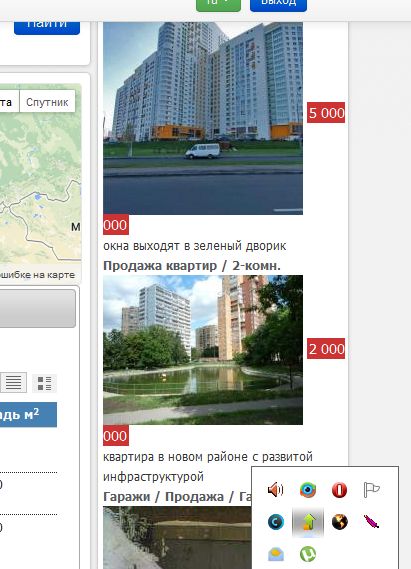411x569 pixels.
Task: Click the dark globe tray icon
Action: coord(340,522)
